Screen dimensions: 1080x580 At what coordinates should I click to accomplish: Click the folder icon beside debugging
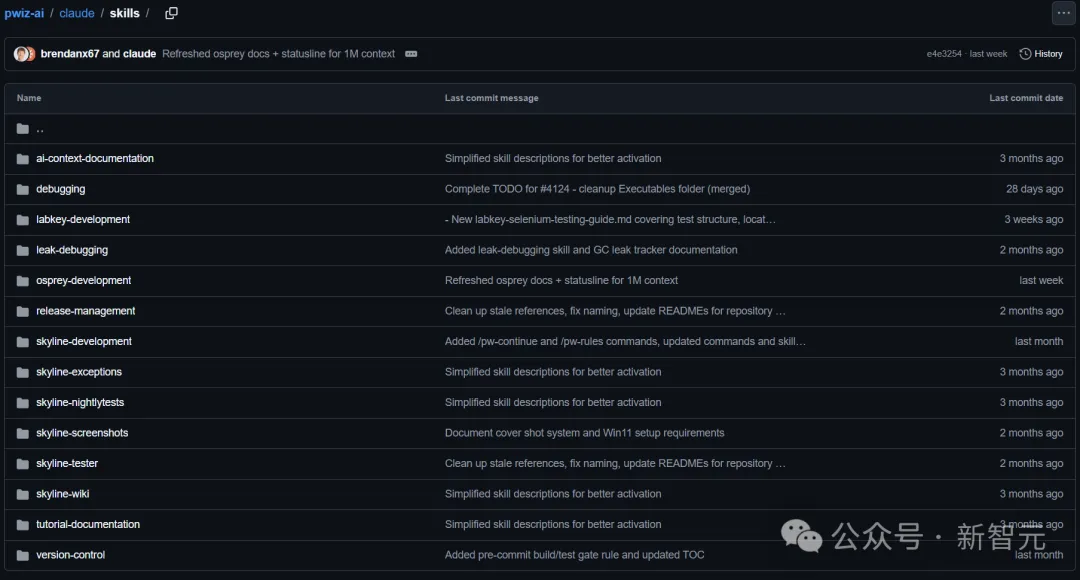(23, 189)
